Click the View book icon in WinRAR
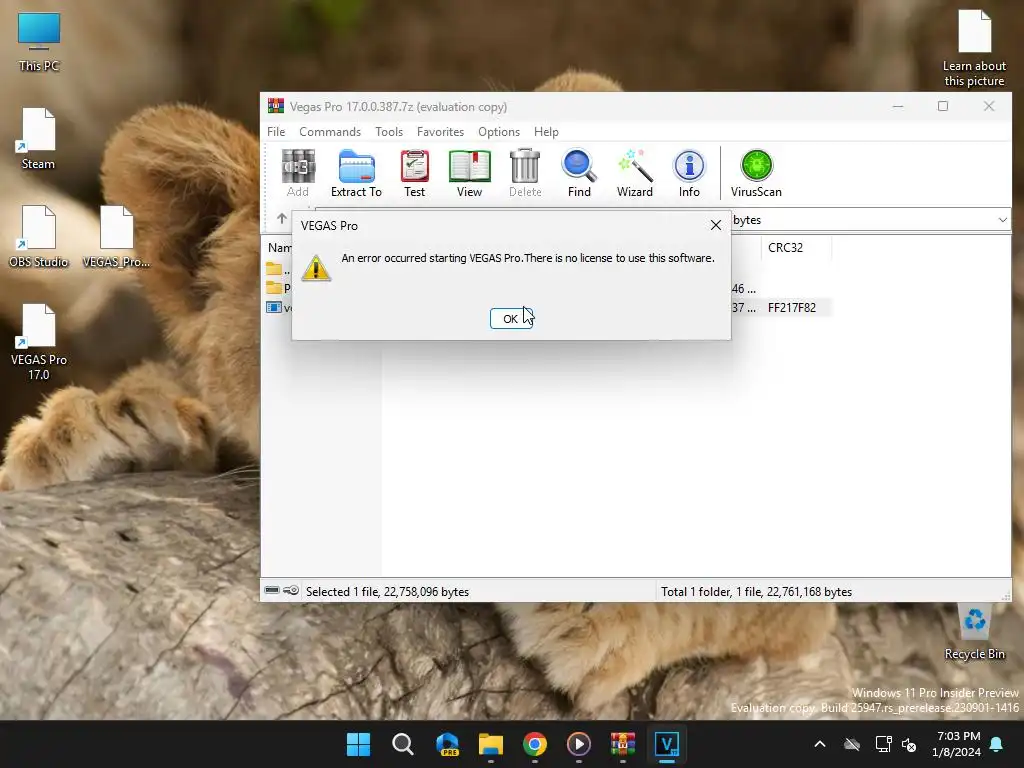 tap(469, 173)
